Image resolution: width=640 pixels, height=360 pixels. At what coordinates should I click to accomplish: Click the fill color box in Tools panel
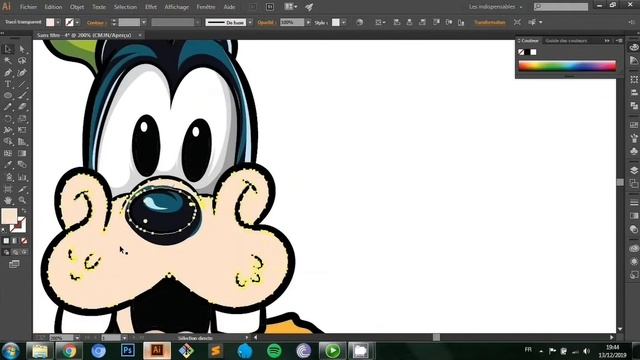pos(9,216)
